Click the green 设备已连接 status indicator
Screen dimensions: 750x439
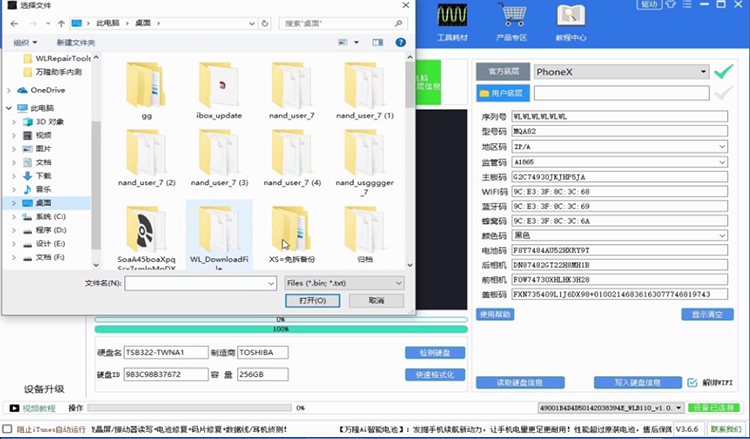click(x=714, y=408)
